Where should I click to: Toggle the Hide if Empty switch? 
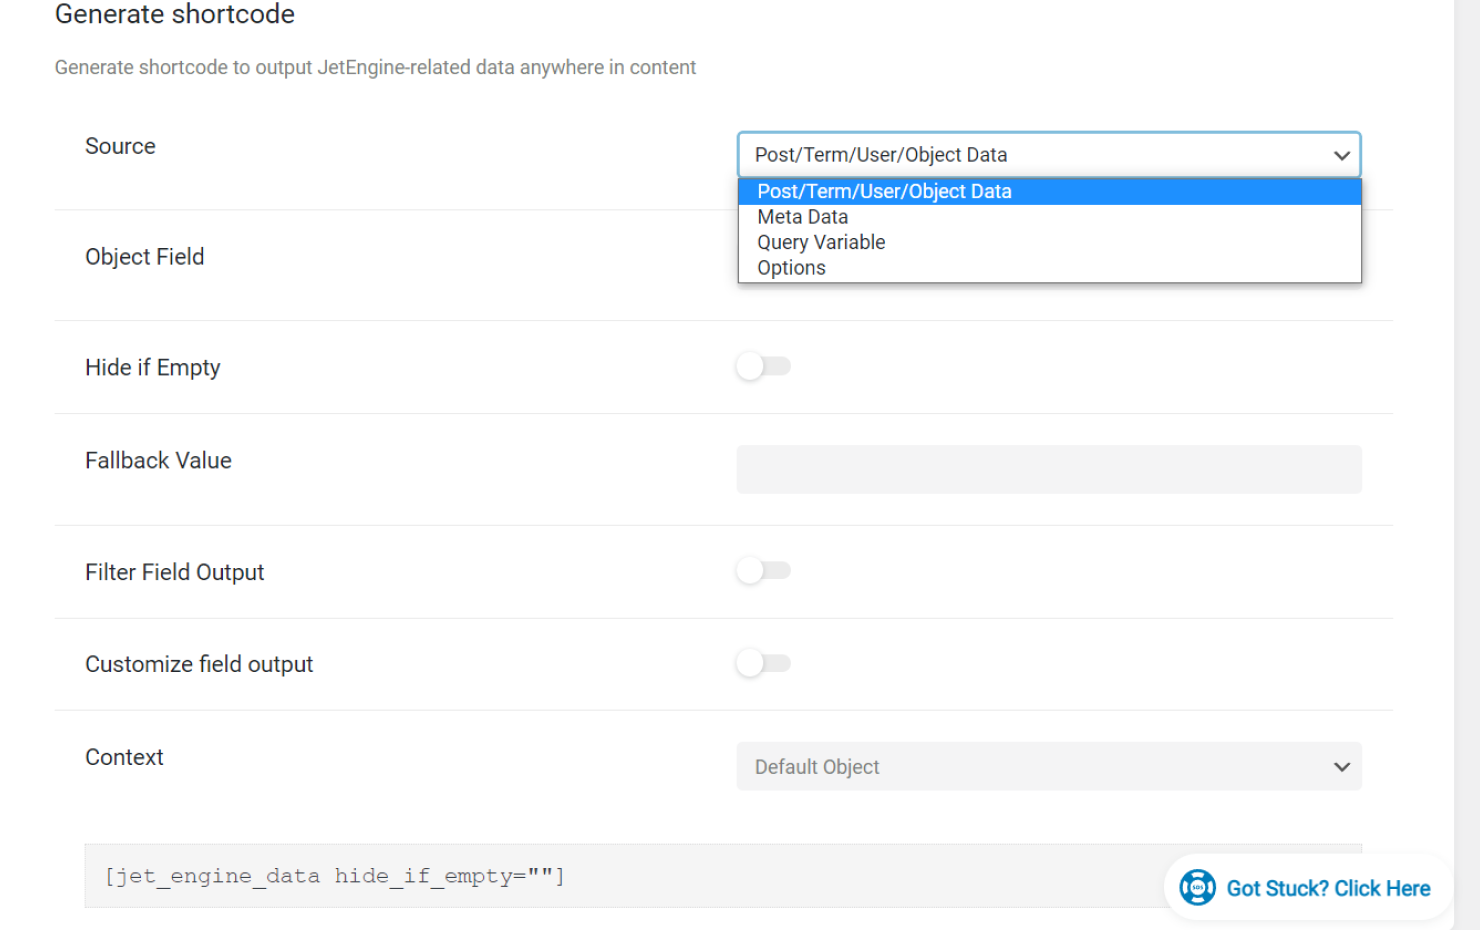(x=764, y=366)
